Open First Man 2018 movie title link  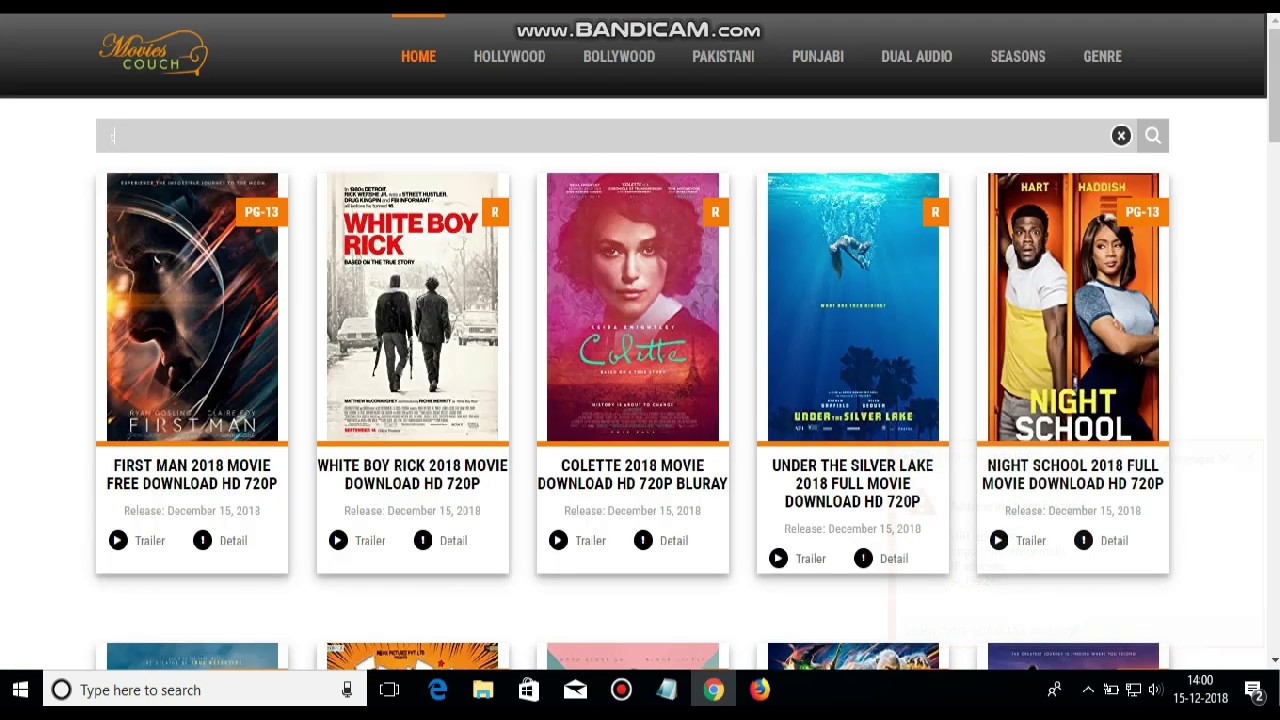click(x=192, y=474)
